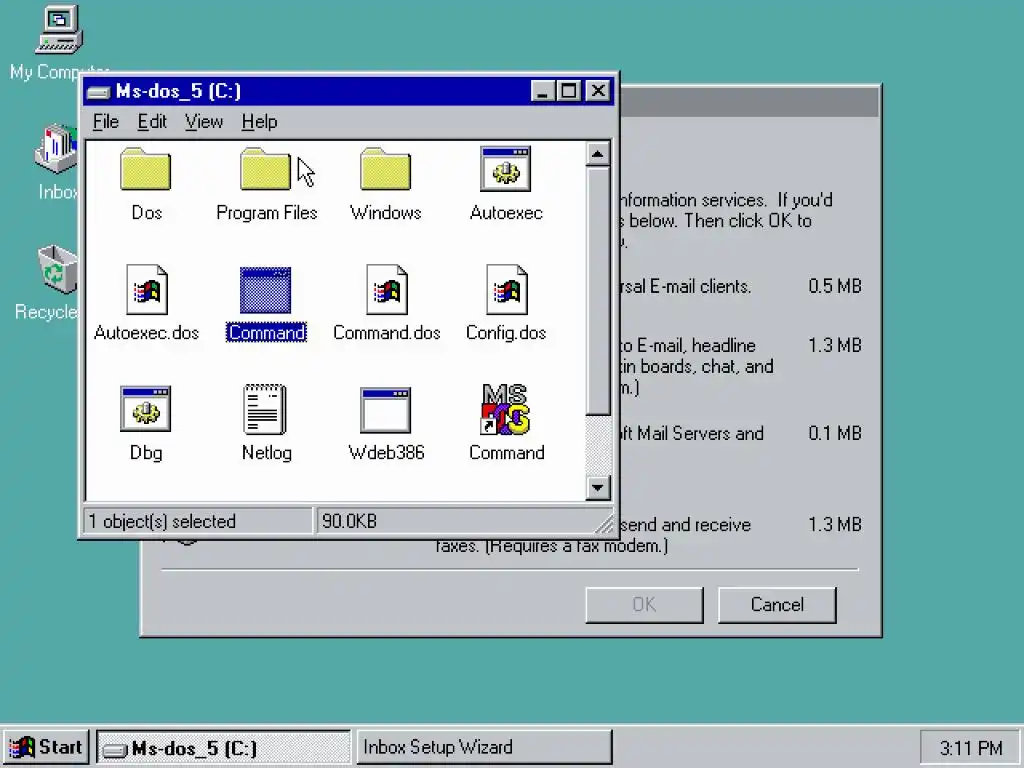The width and height of the screenshot is (1024, 768).
Task: Select the Command.dos file icon
Action: (x=387, y=289)
